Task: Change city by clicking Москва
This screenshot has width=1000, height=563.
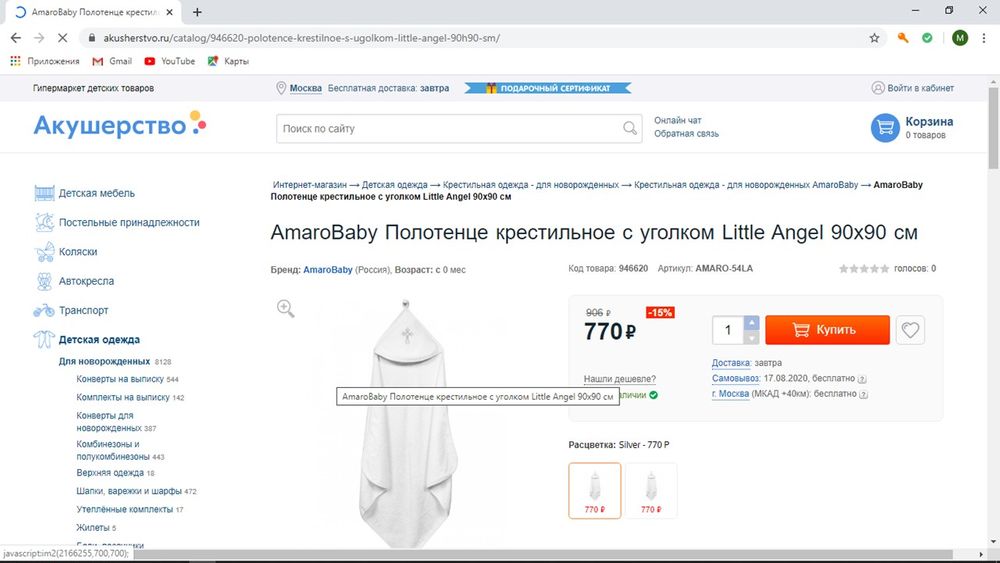Action: 305,88
